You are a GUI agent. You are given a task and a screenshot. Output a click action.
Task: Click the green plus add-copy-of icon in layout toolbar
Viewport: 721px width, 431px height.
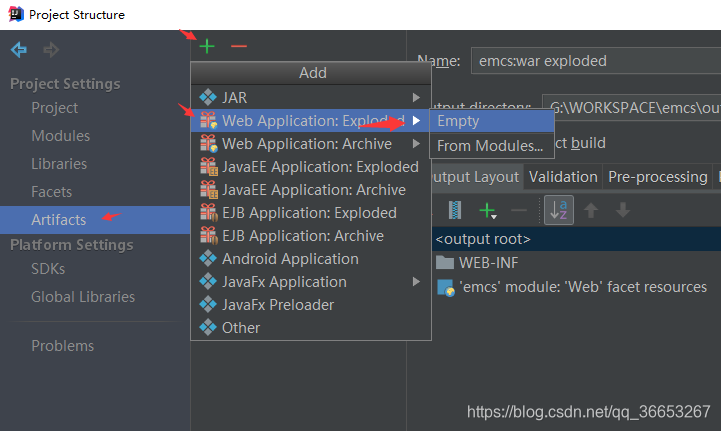[487, 211]
